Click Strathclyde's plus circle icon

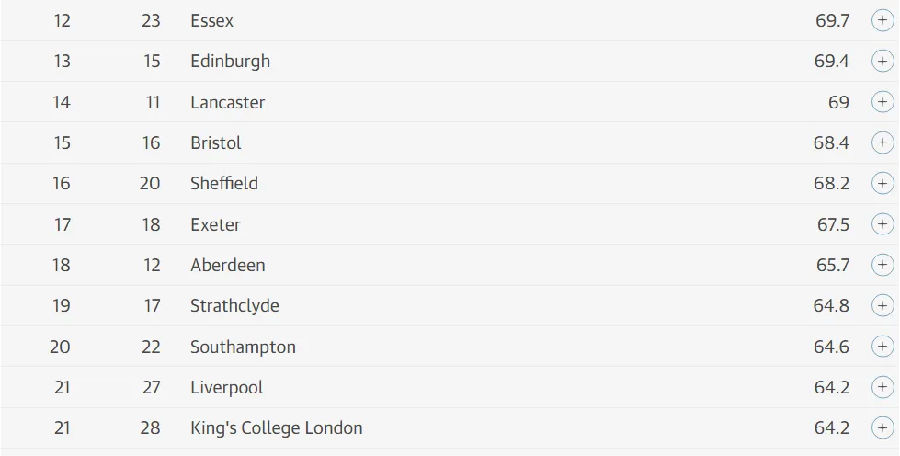point(882,305)
